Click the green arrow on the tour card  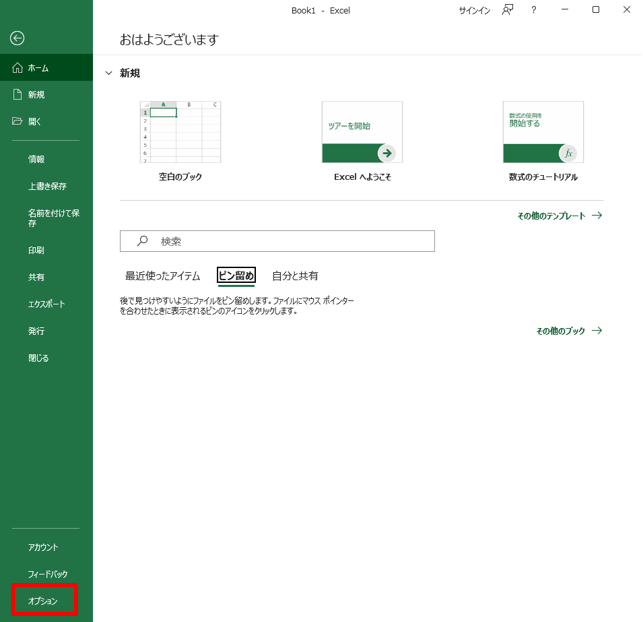[x=387, y=153]
